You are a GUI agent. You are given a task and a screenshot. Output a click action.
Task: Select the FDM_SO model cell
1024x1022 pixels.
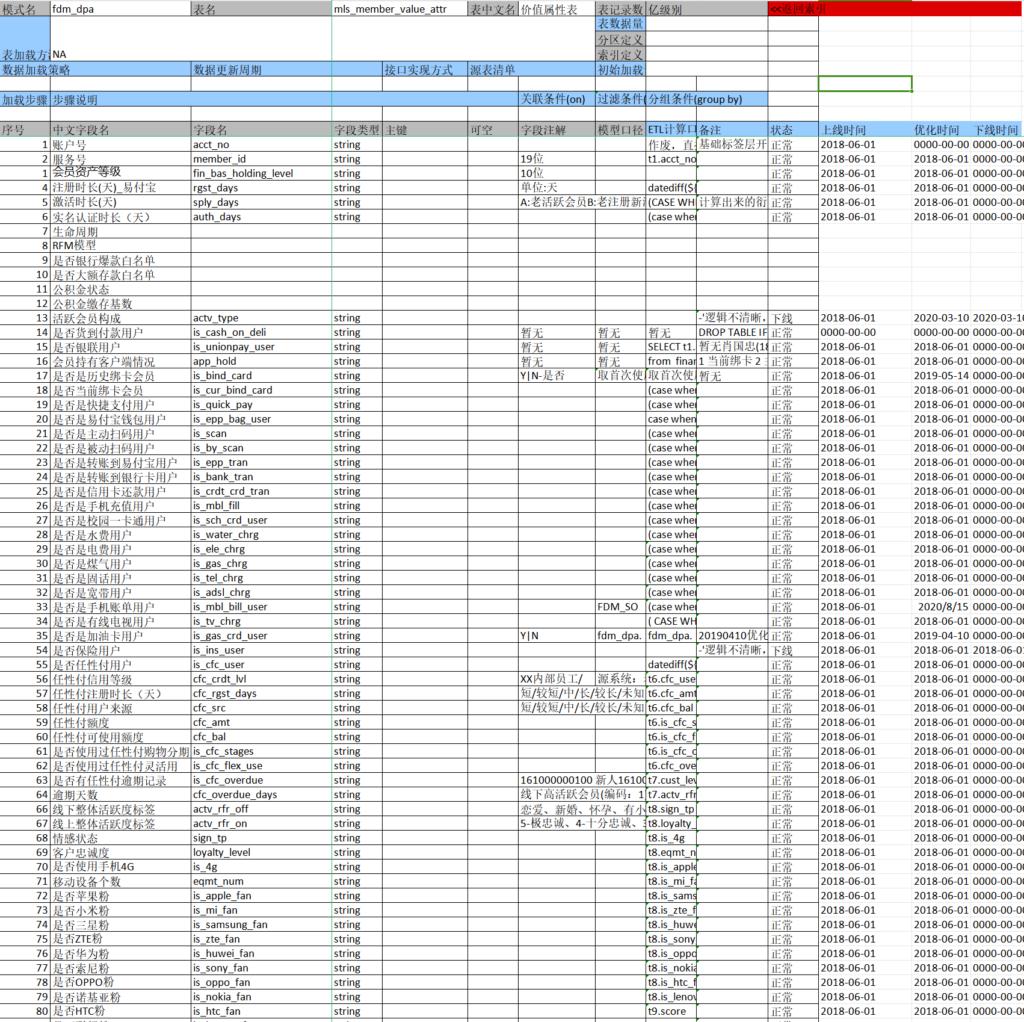620,607
